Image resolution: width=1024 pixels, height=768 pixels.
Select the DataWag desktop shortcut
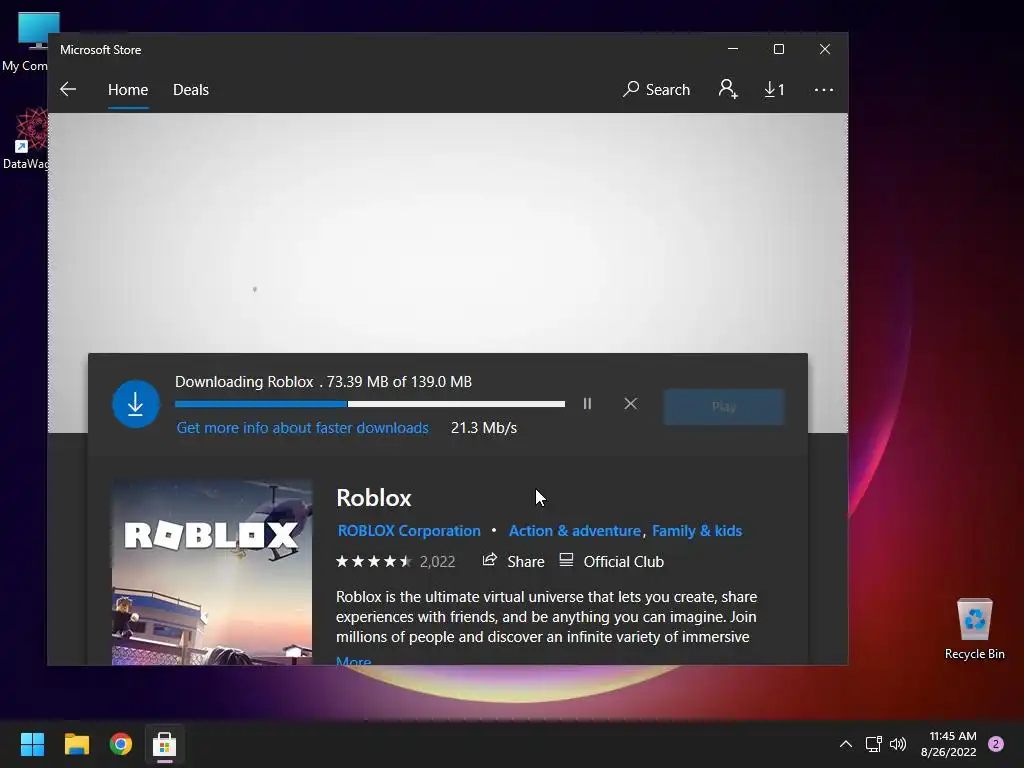pyautogui.click(x=25, y=140)
